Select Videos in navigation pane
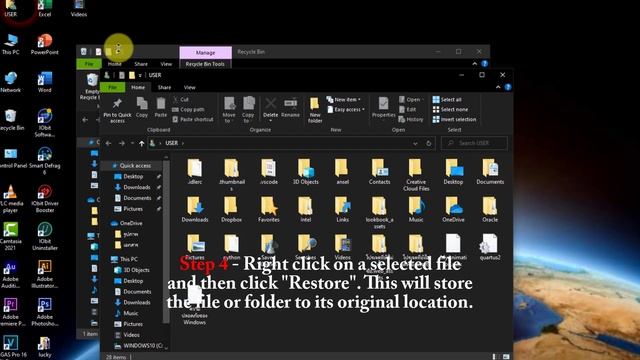Screen dimensions: 640x360 (x=131, y=335)
